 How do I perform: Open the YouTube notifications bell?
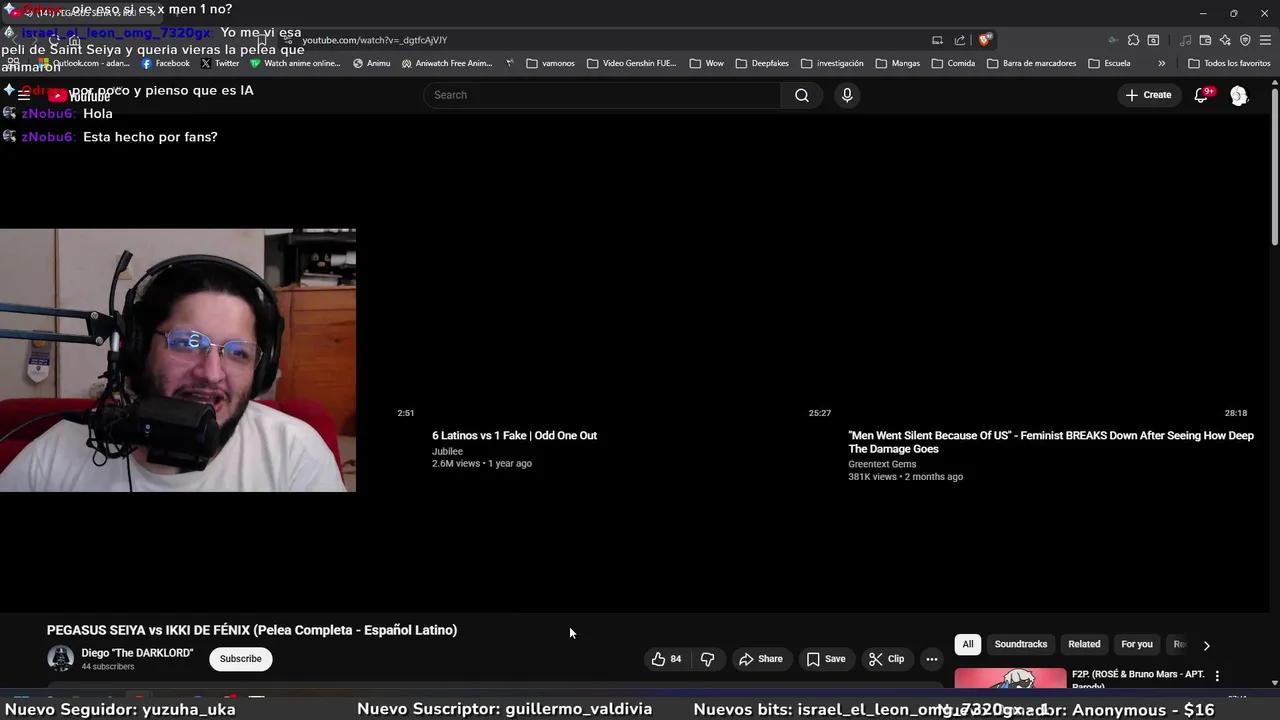tap(1200, 94)
